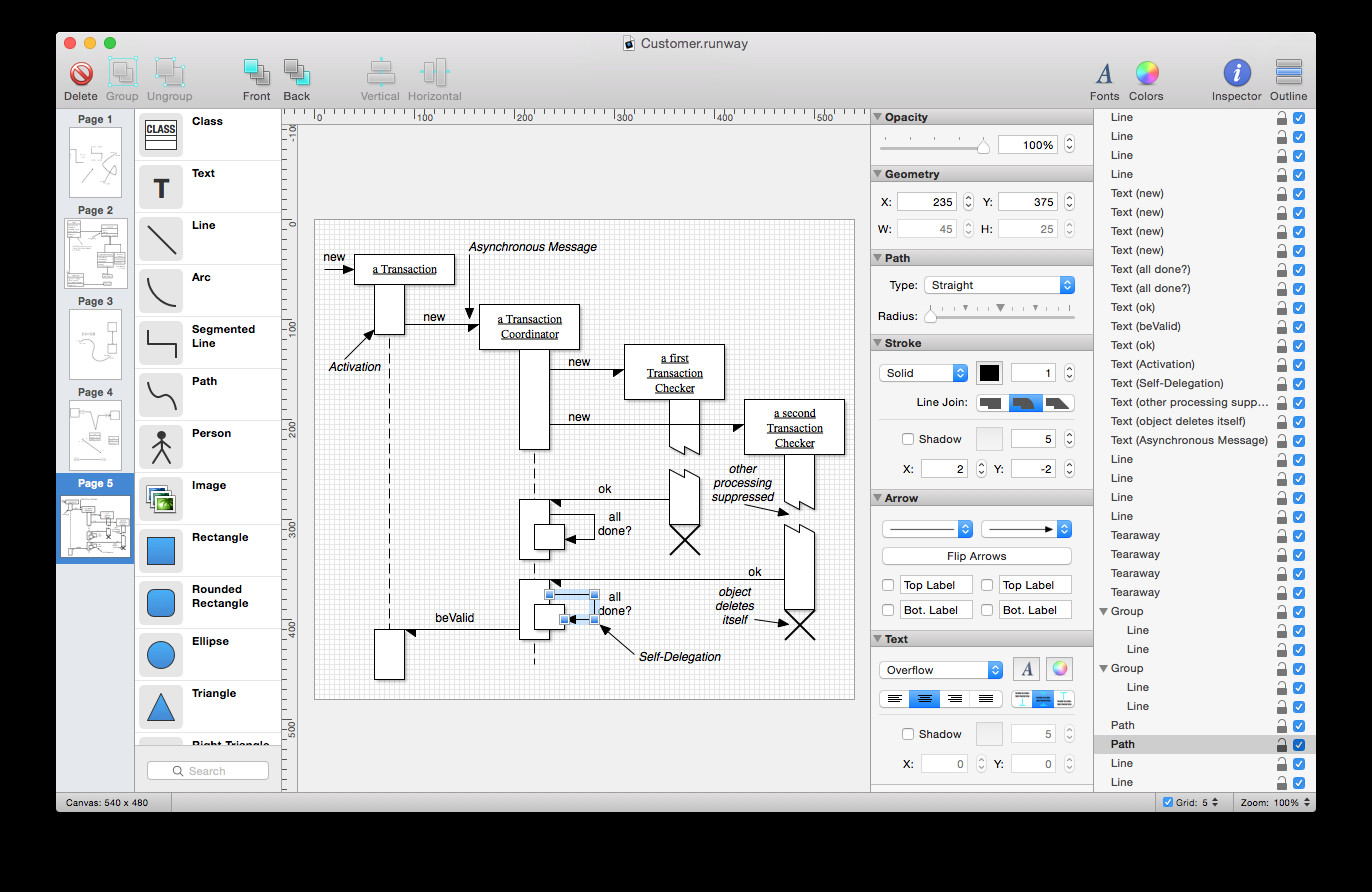Click the shape Search field

[x=208, y=771]
